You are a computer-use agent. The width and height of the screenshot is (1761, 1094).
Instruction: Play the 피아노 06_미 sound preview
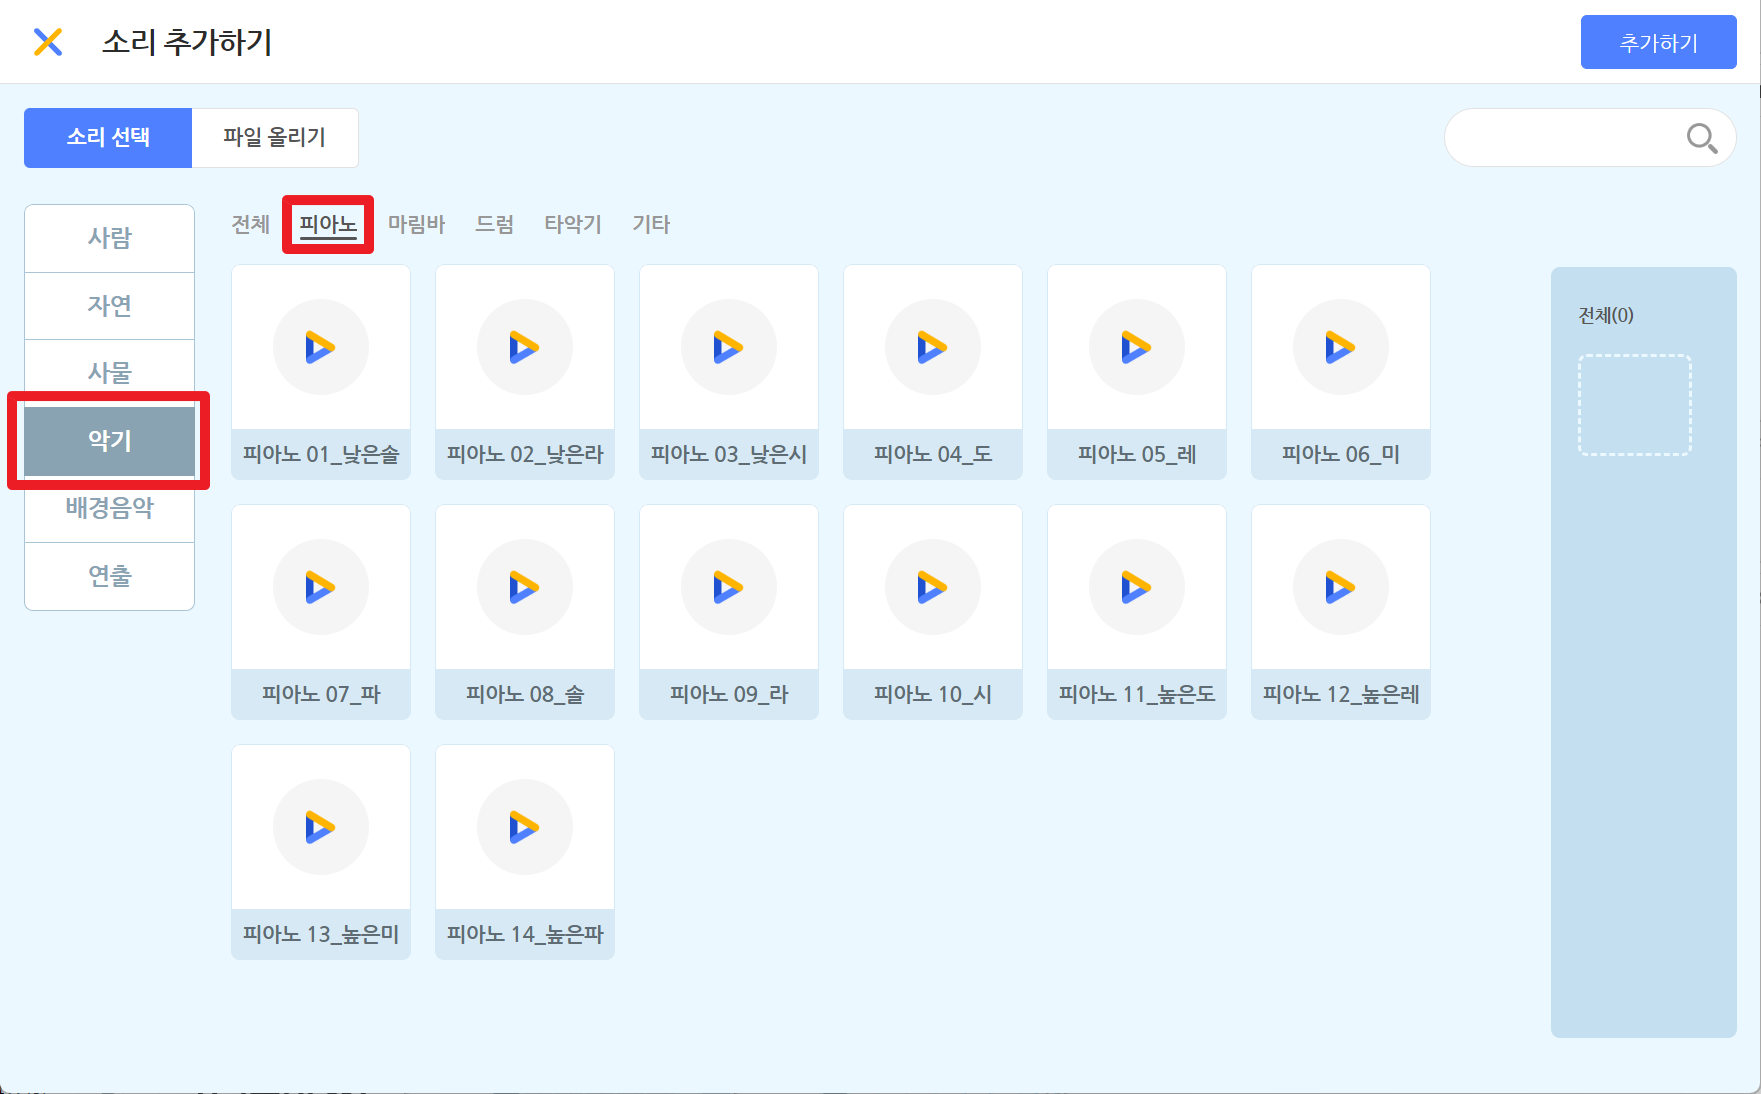1341,347
